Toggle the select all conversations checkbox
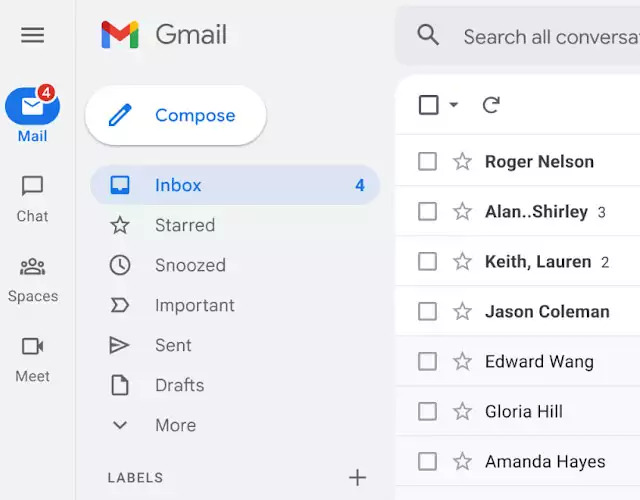Screen dimensions: 640x500 [429, 105]
